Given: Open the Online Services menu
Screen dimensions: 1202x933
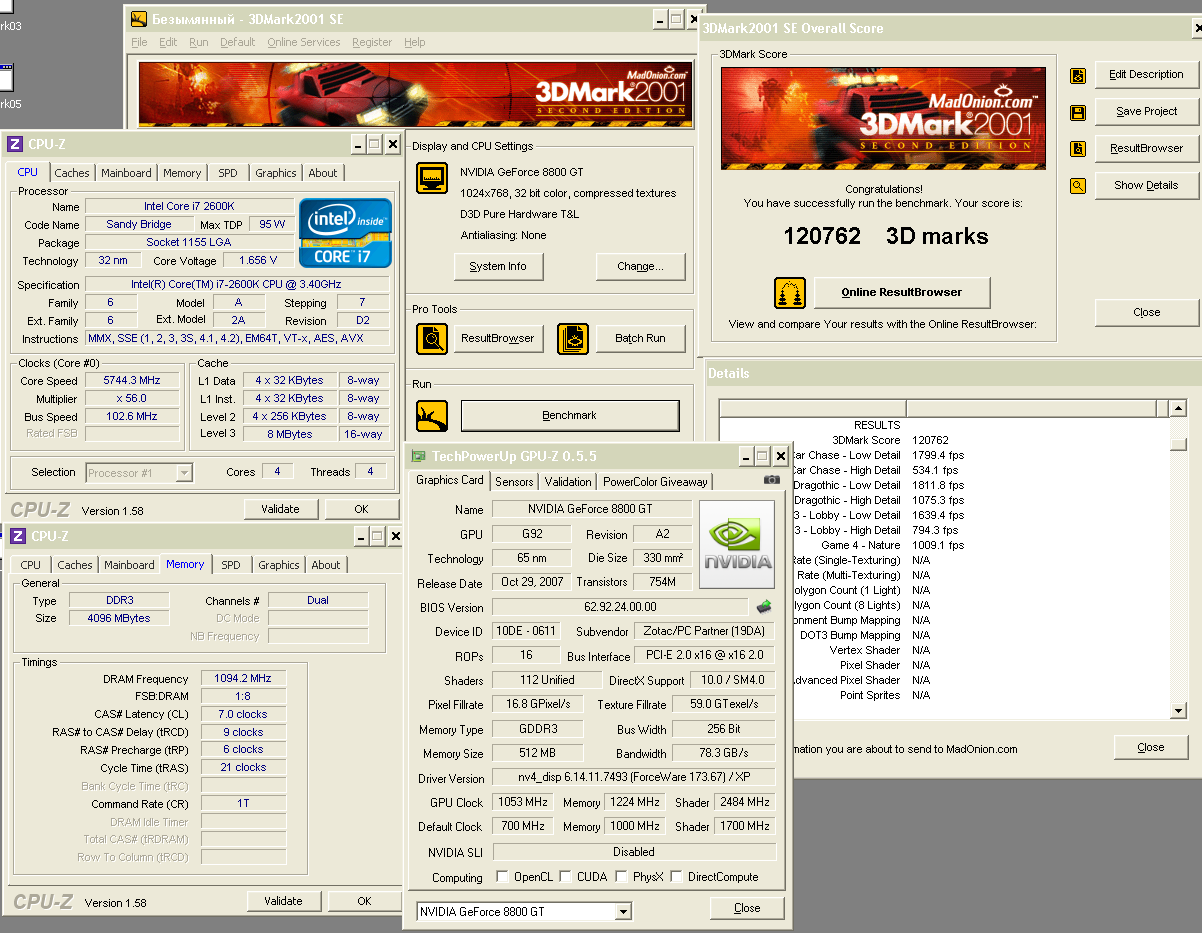Looking at the screenshot, I should (x=304, y=42).
